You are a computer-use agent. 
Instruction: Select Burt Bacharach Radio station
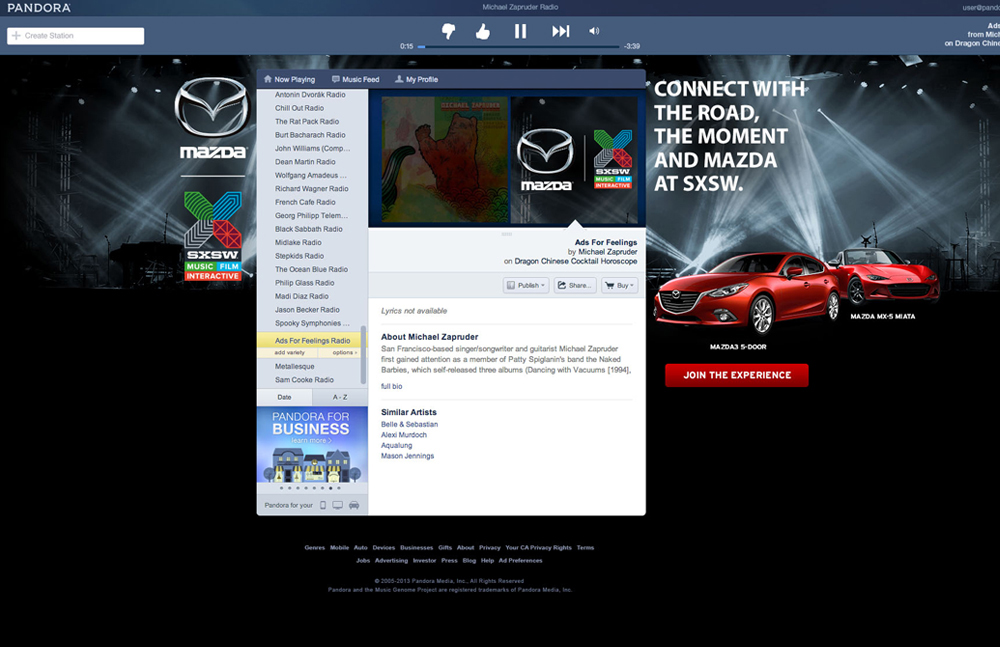(310, 135)
